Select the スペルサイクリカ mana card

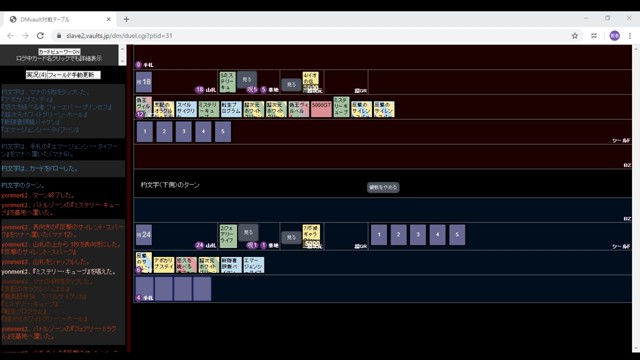coord(187,109)
